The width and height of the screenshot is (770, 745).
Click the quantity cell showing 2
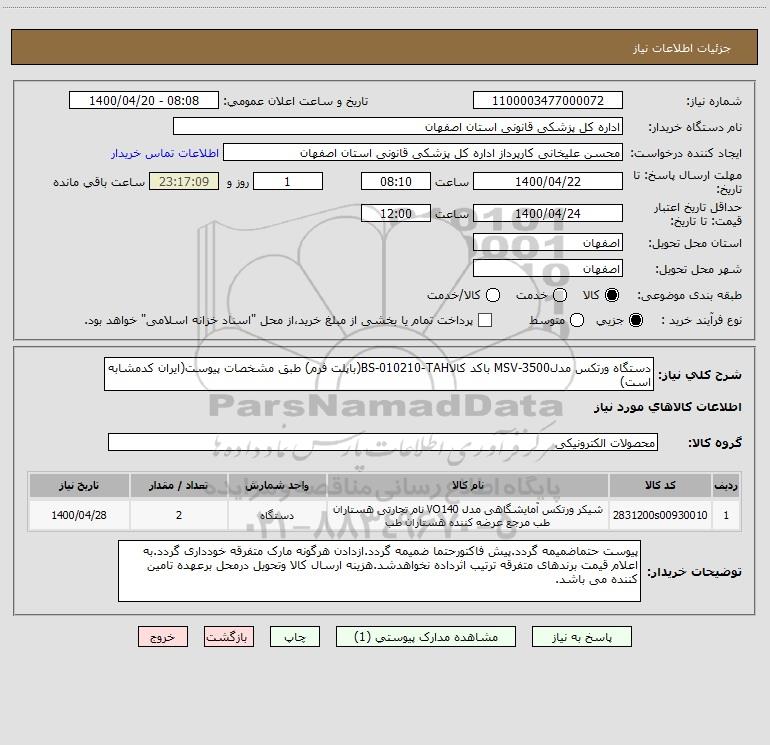click(x=179, y=515)
